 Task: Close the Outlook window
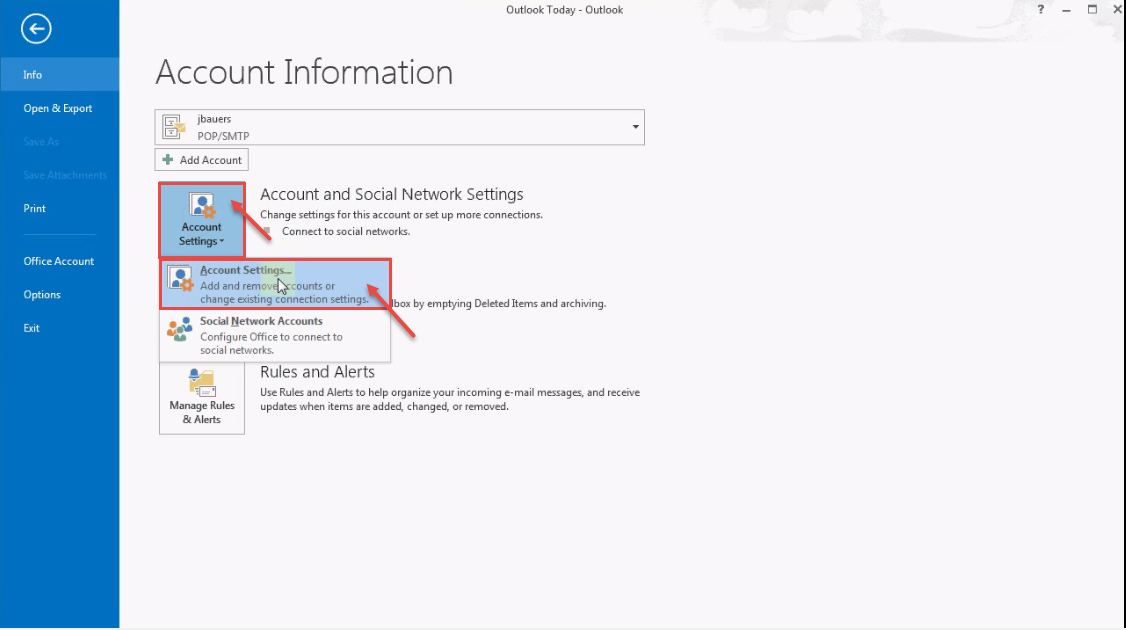tap(1117, 9)
